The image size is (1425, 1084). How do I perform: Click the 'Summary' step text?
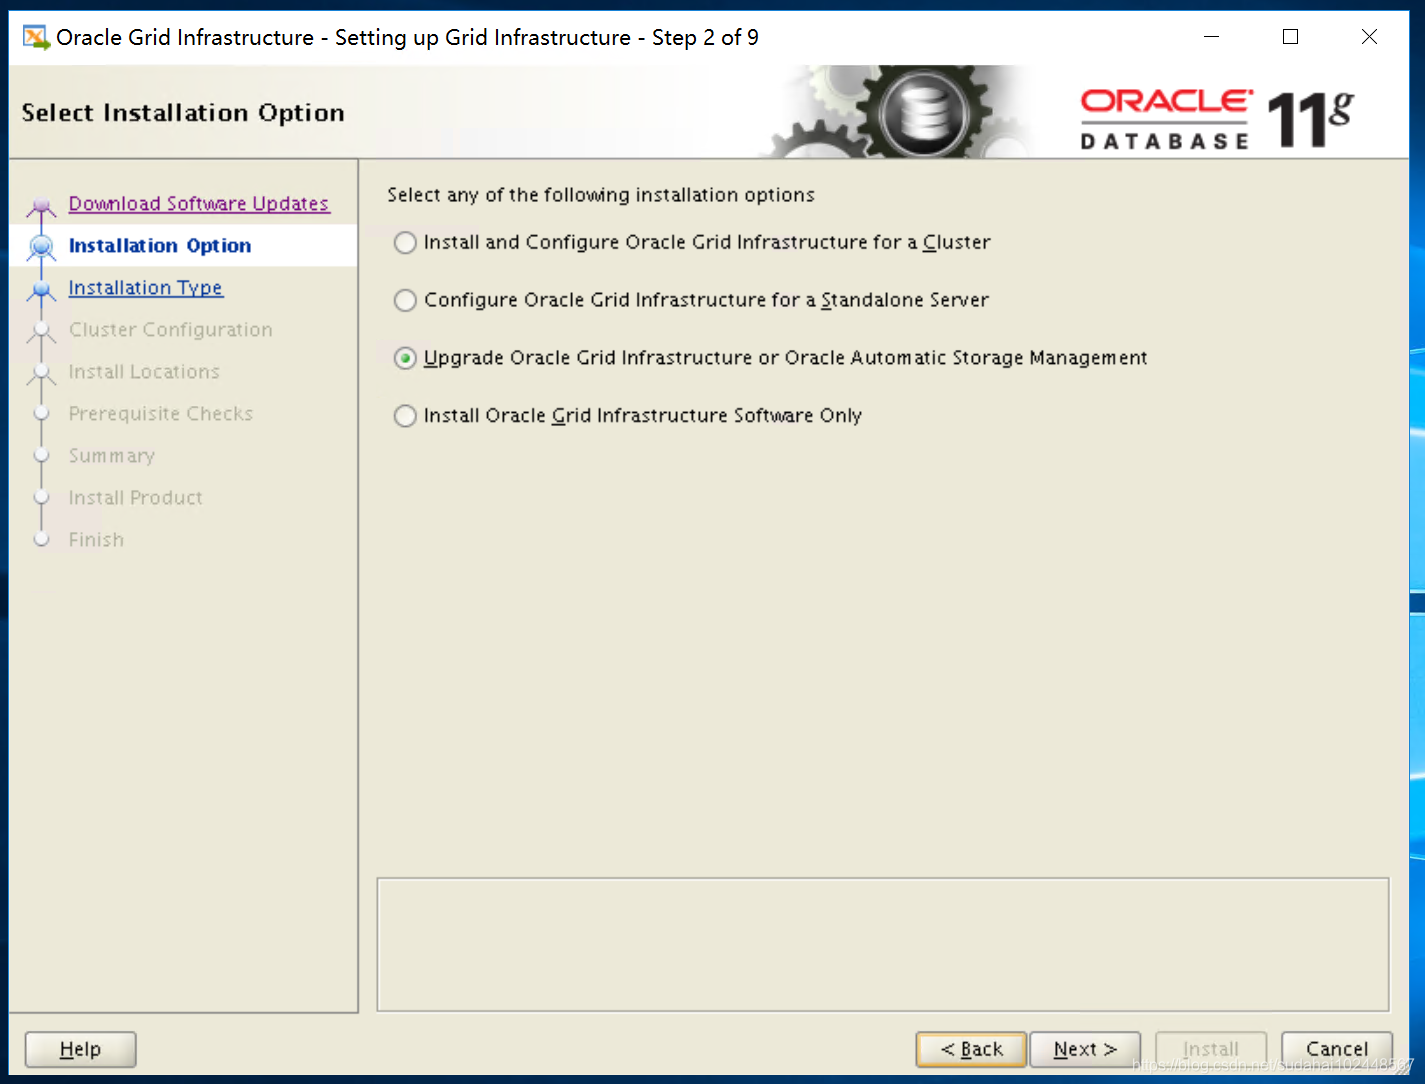pos(111,456)
